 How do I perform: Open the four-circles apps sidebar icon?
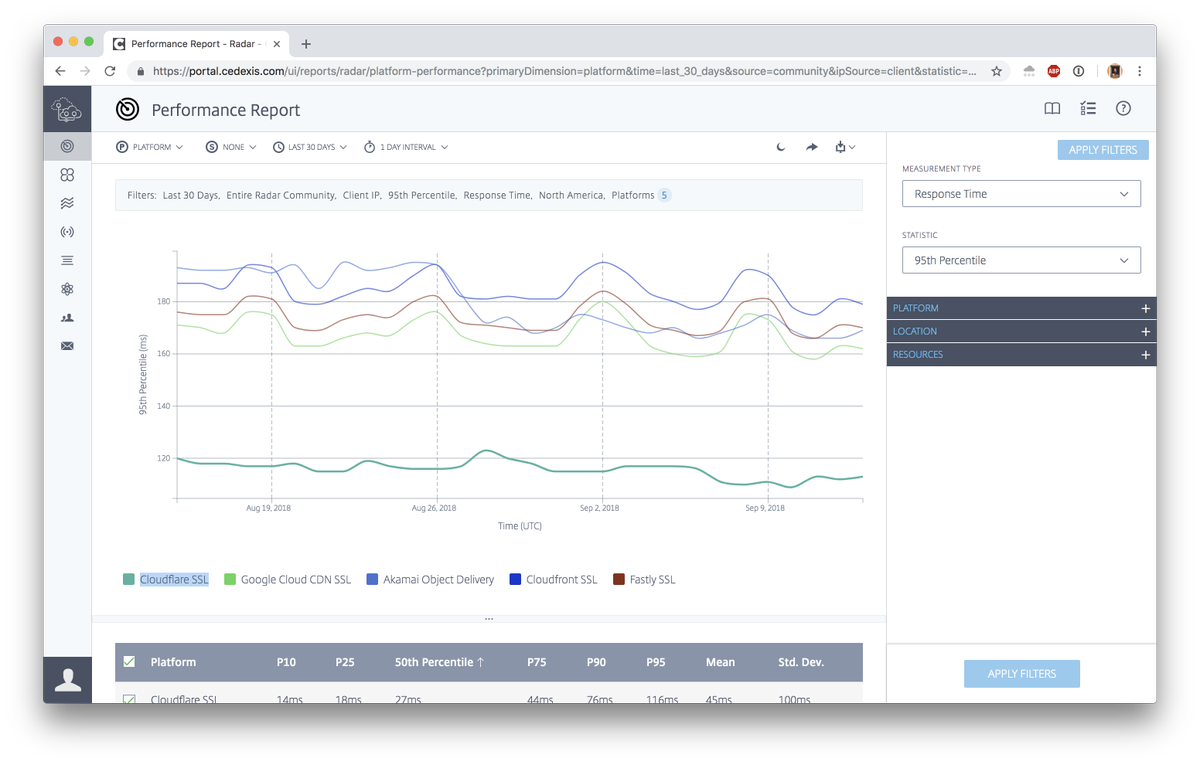tap(67, 174)
